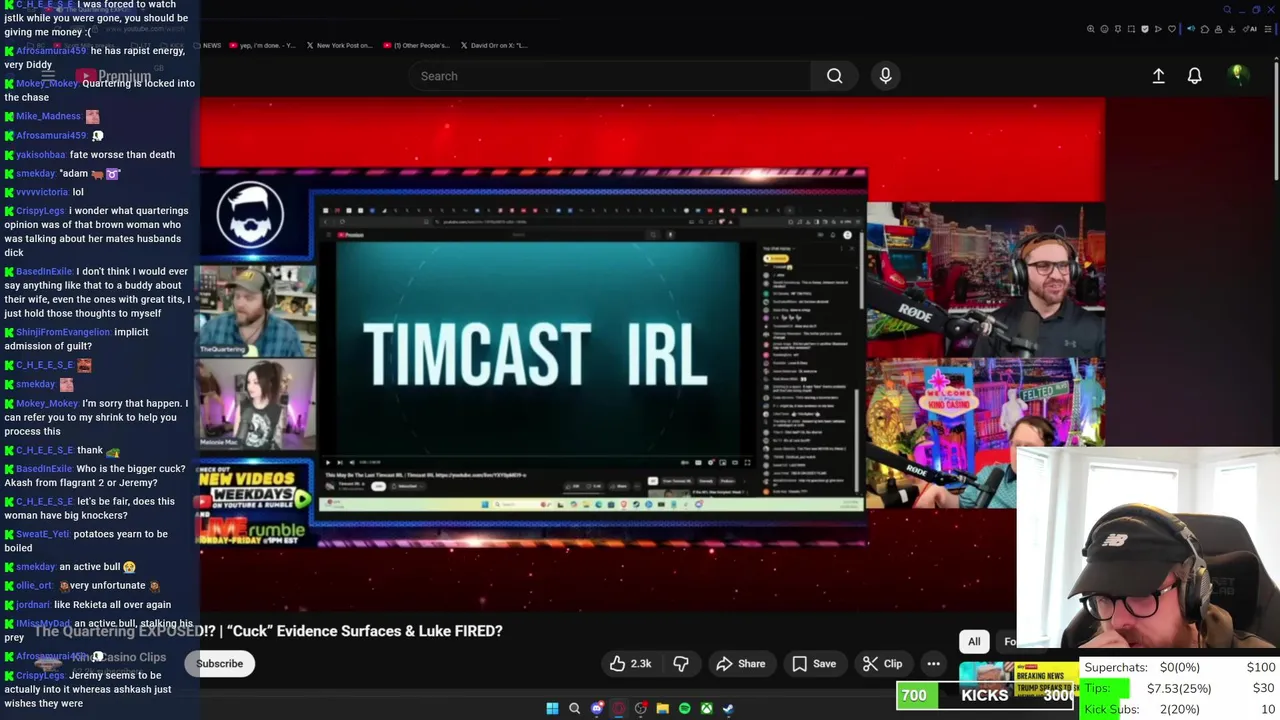
Task: Click username vvvvictoria in chat
Action: 42,192
